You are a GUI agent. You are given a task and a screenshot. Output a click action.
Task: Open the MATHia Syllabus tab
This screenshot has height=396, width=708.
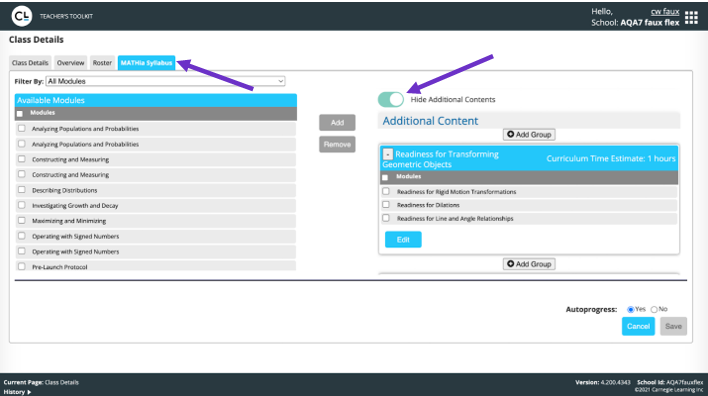[146, 63]
